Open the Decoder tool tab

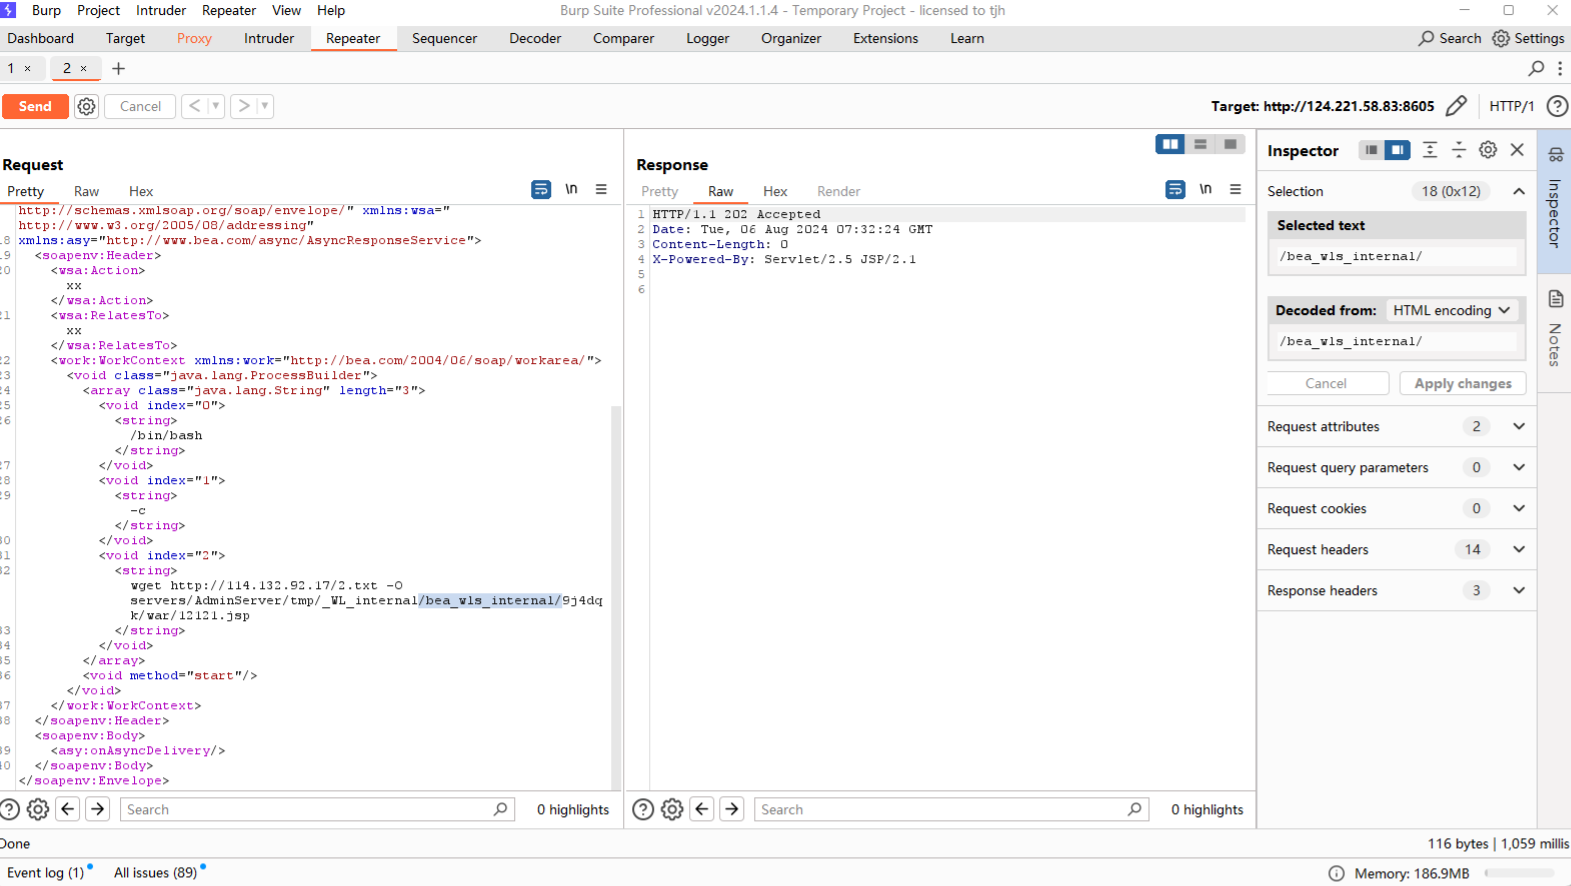tap(535, 38)
